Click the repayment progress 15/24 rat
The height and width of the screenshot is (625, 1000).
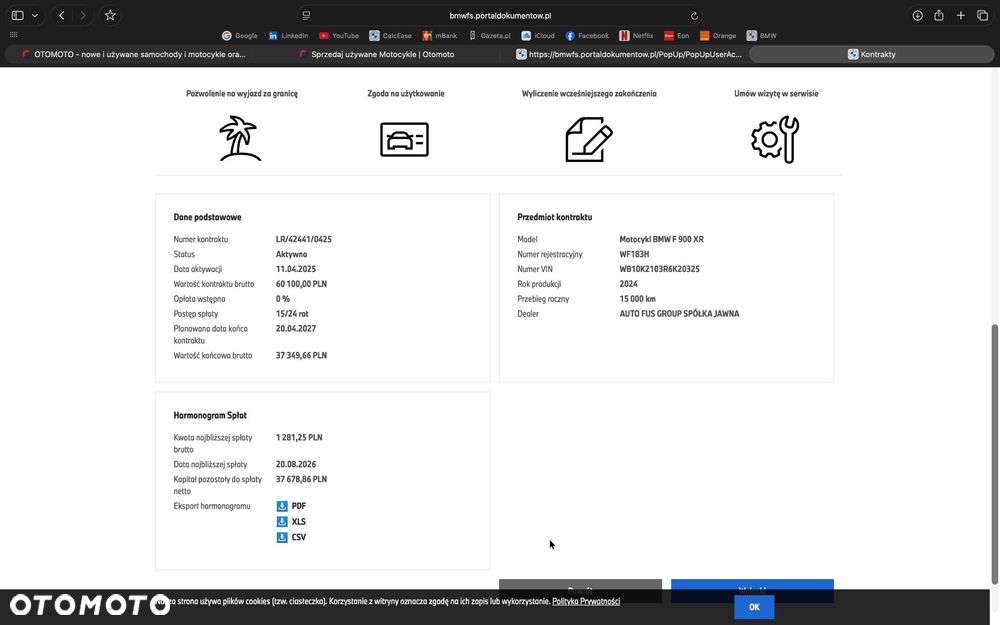pos(292,314)
